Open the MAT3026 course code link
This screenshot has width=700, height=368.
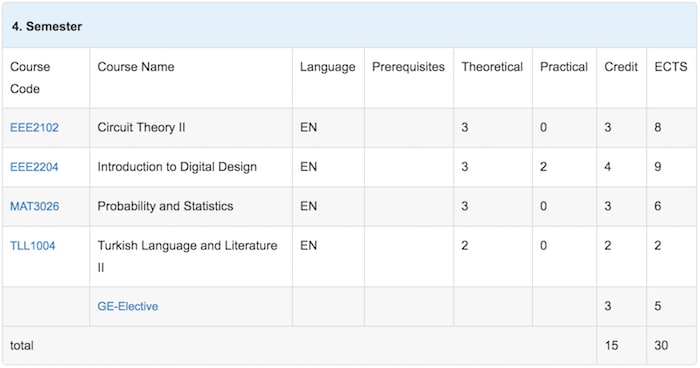pos(35,206)
